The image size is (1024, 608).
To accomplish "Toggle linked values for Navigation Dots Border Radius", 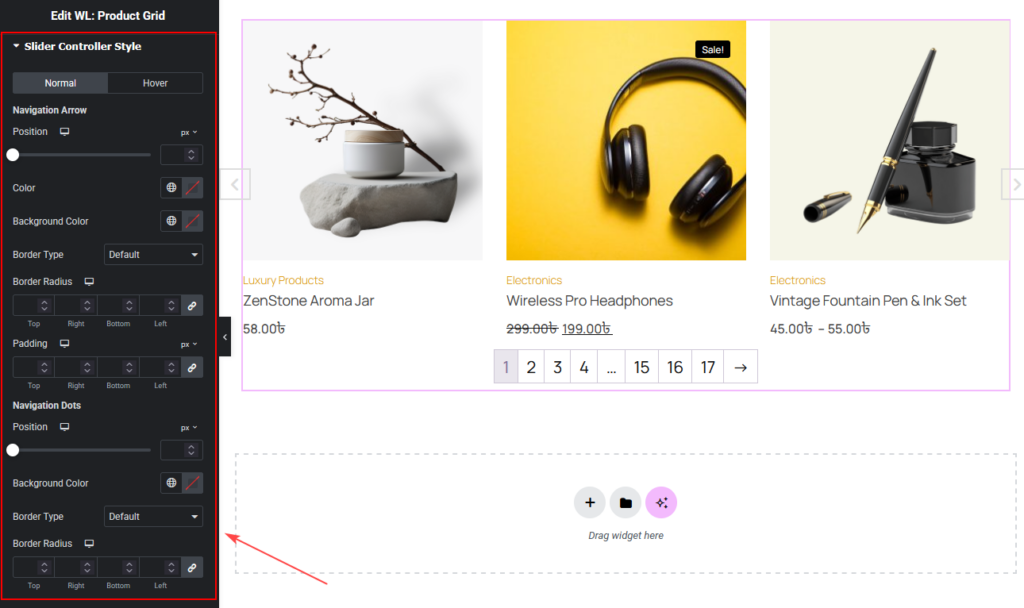I will pyautogui.click(x=192, y=568).
